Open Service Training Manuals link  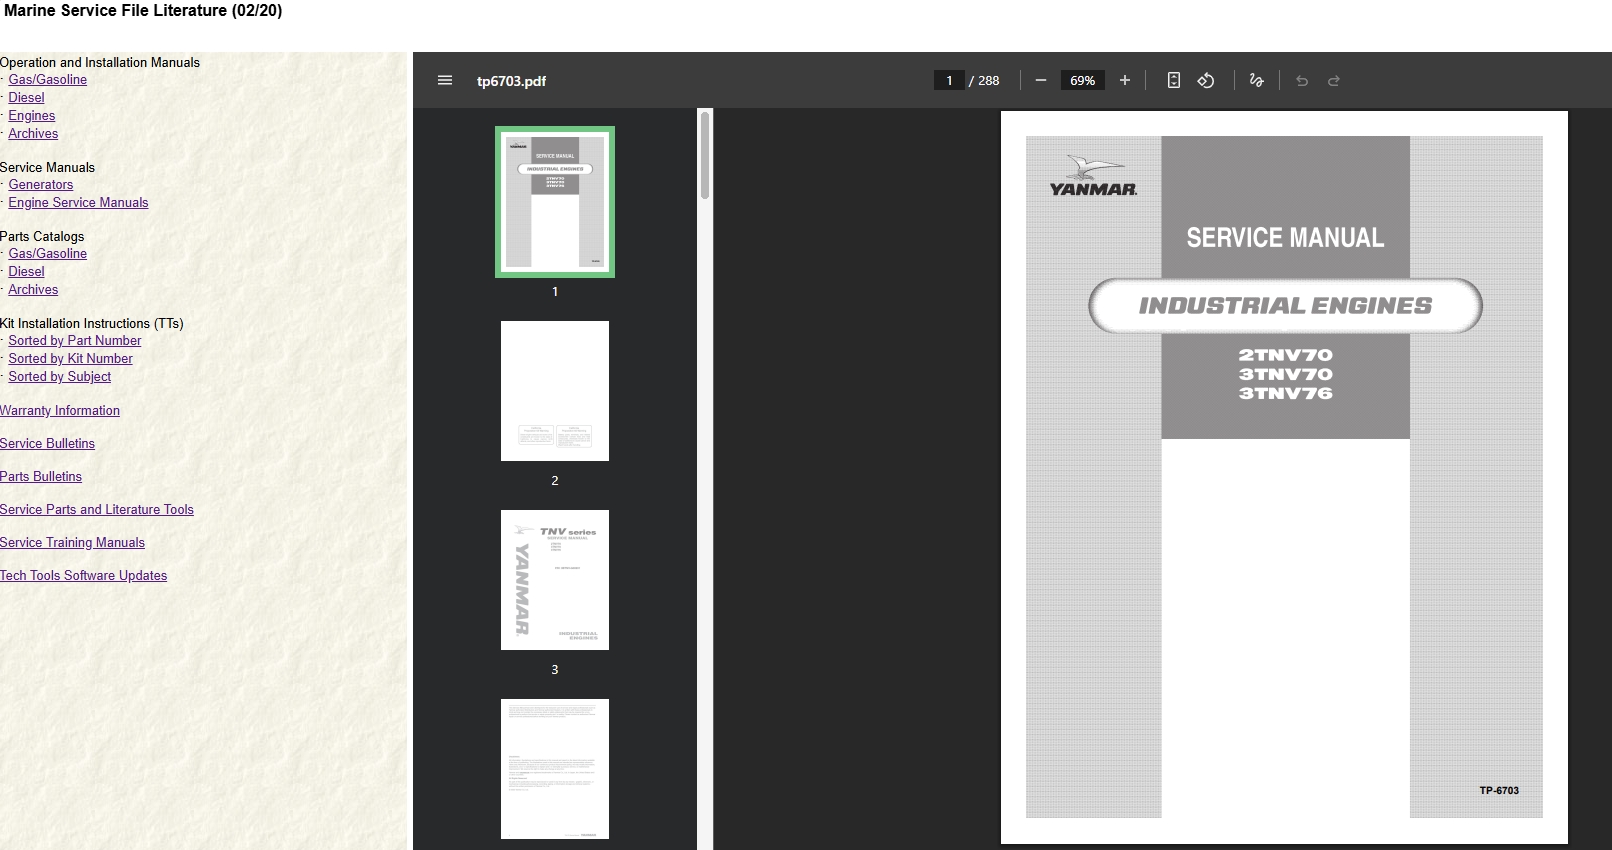pos(73,543)
